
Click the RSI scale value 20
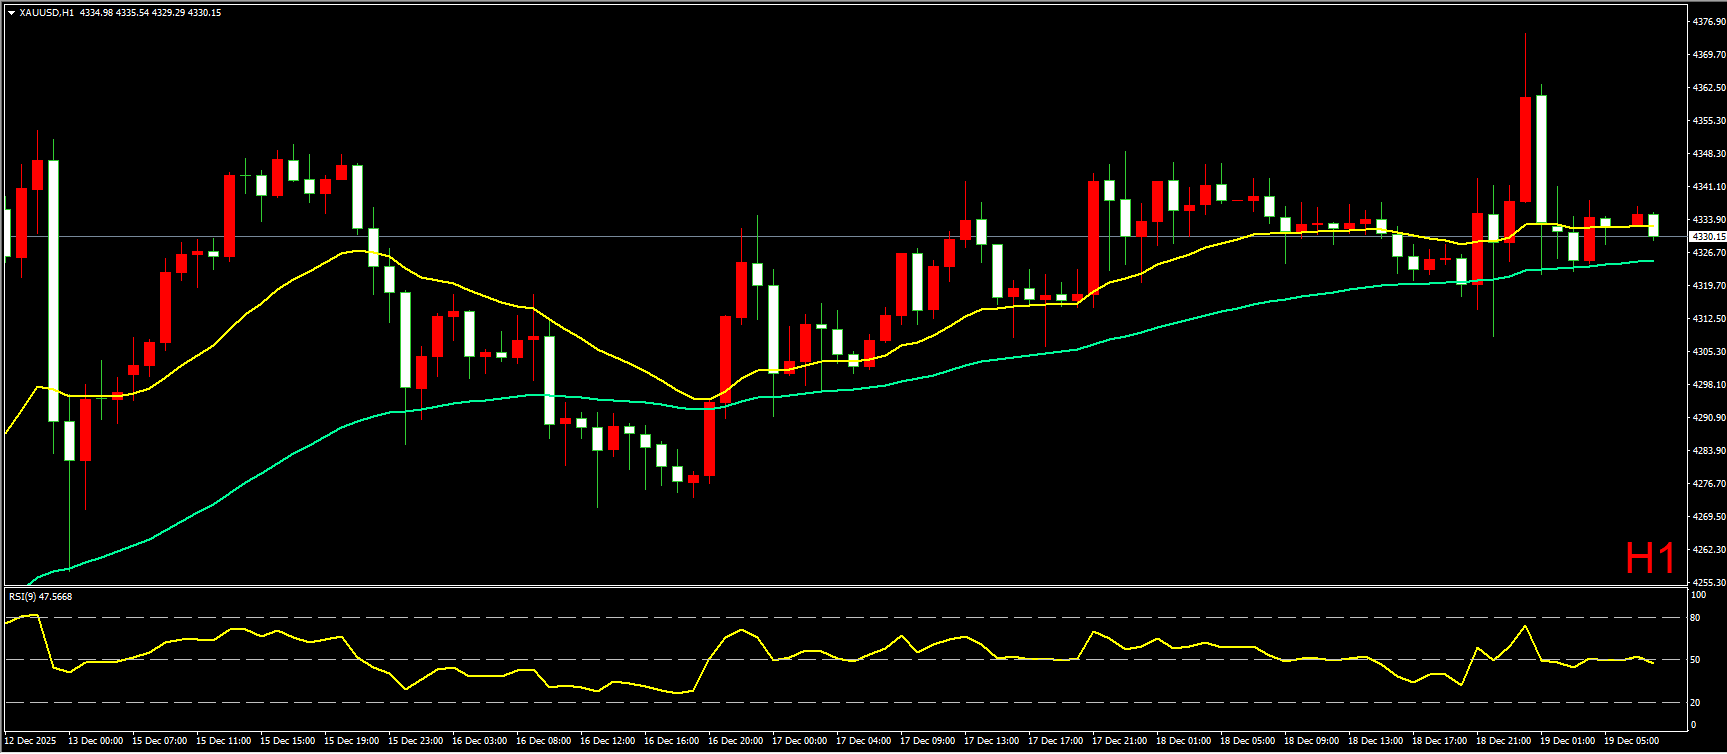1695,702
